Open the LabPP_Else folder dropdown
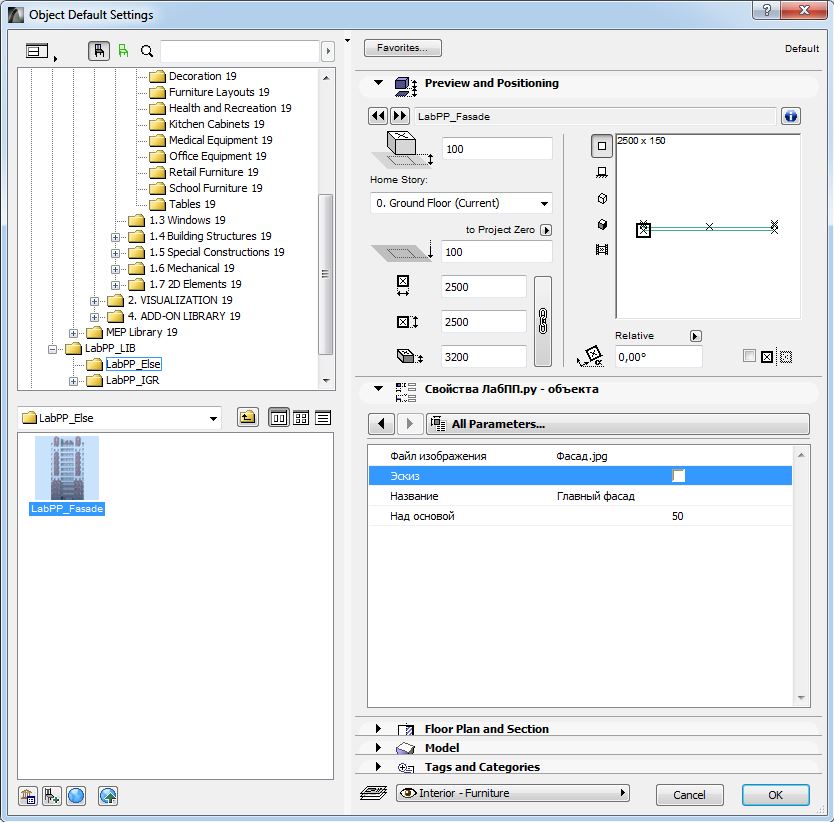 coord(120,418)
